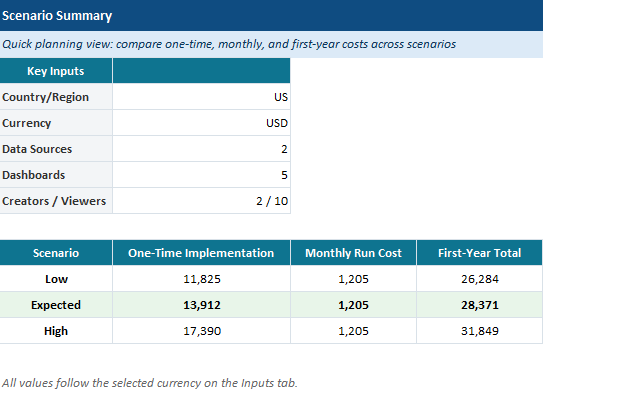The image size is (617, 407).
Task: Select the 26,284 first-year total
Action: tap(479, 279)
